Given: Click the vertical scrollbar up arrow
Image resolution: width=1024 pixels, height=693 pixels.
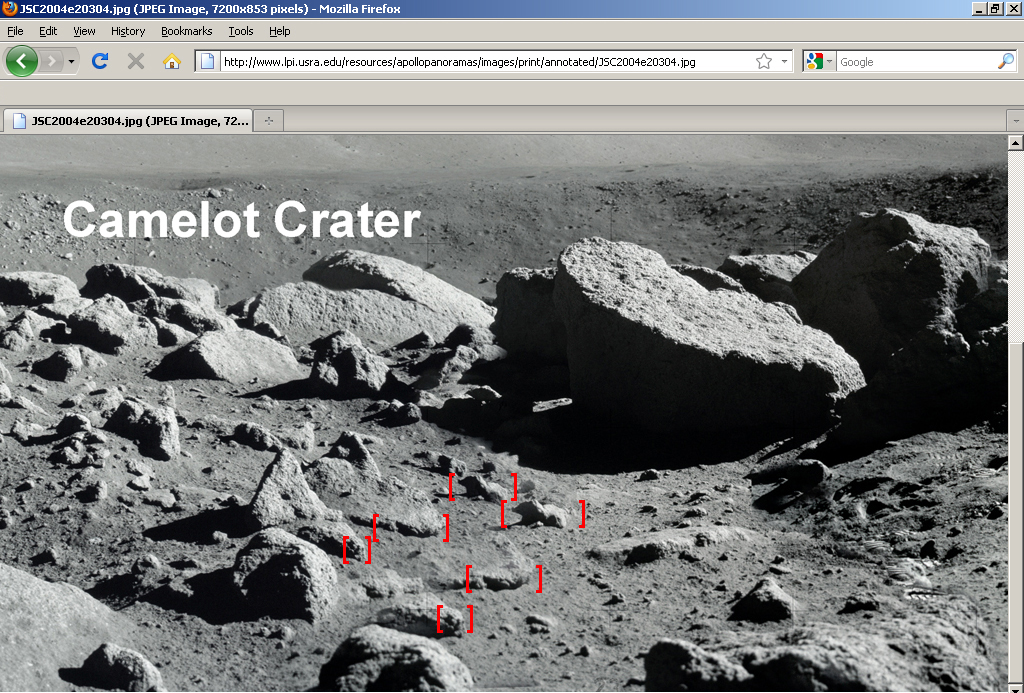Looking at the screenshot, I should tap(1016, 142).
